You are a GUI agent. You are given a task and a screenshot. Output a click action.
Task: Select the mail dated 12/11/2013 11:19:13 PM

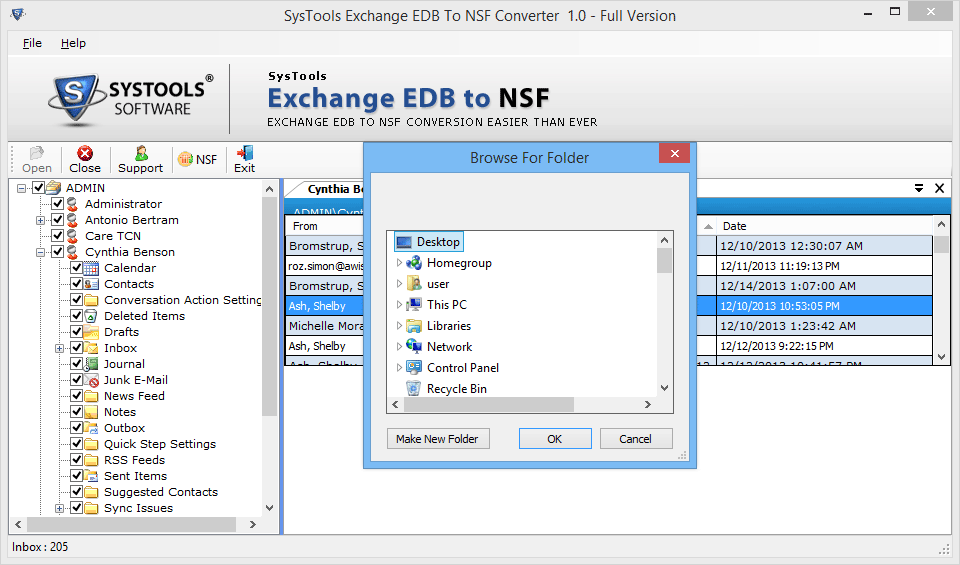(x=823, y=266)
